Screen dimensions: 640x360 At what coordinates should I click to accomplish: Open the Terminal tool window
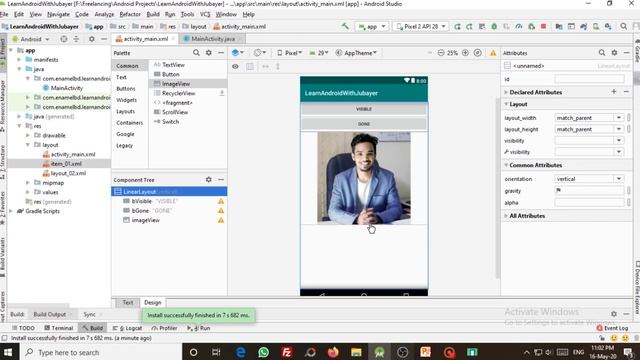(x=58, y=328)
